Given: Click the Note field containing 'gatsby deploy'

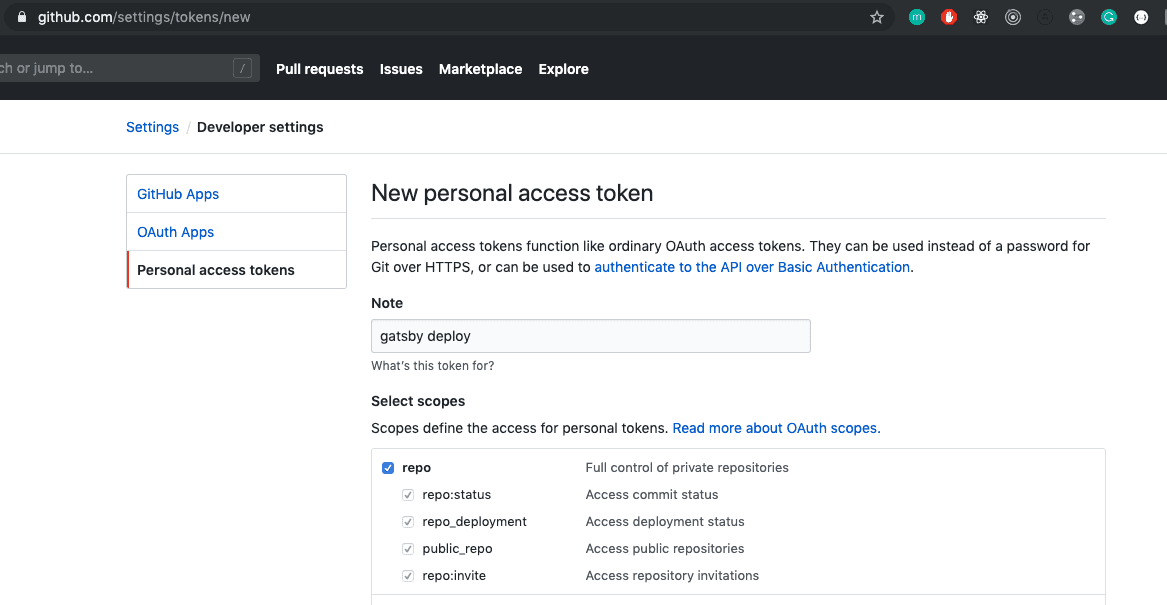Looking at the screenshot, I should click(591, 336).
